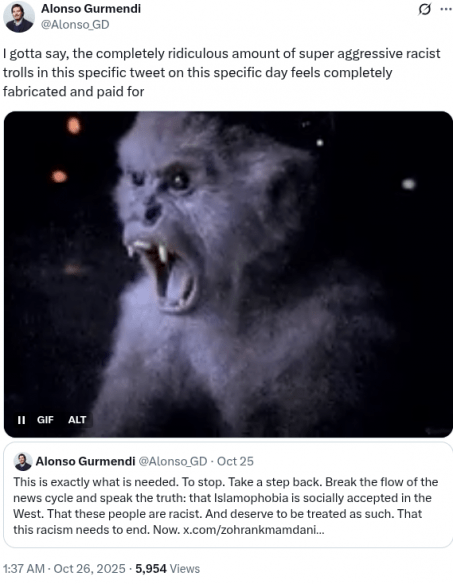Viewport: 453px width, 584px height.
Task: Pause the playing GIF
Action: coord(21,420)
